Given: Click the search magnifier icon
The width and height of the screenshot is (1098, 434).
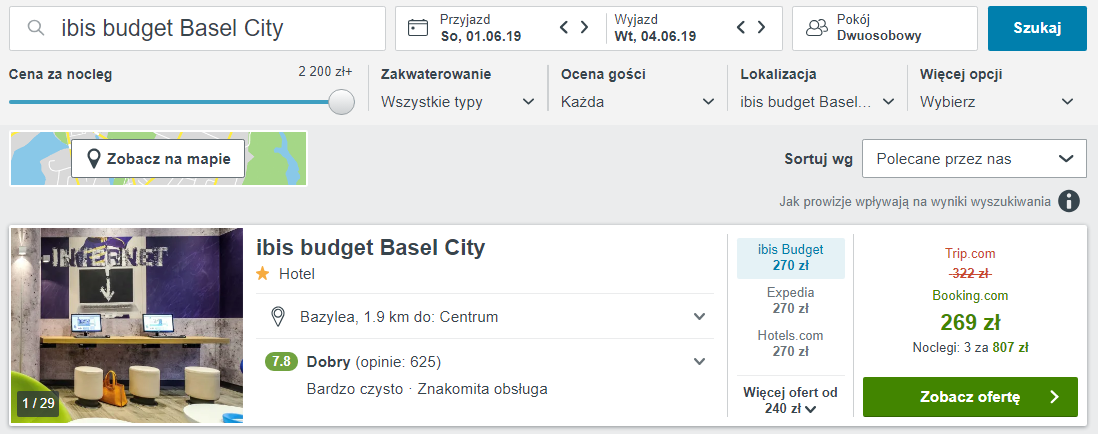Looking at the screenshot, I should (36, 29).
